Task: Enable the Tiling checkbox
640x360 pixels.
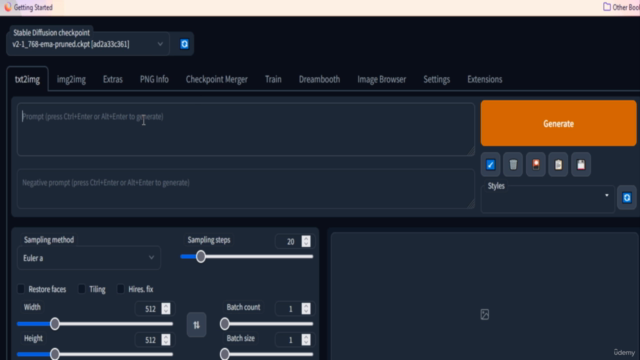Action: tap(82, 289)
